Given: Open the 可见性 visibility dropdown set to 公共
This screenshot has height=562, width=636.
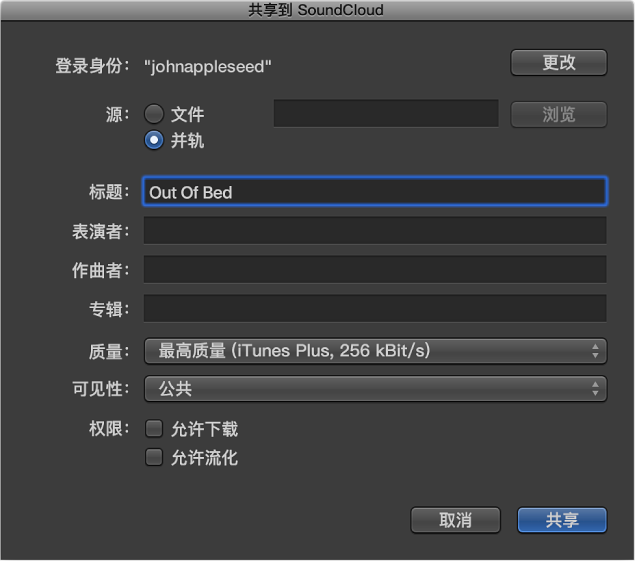Looking at the screenshot, I should click(375, 389).
